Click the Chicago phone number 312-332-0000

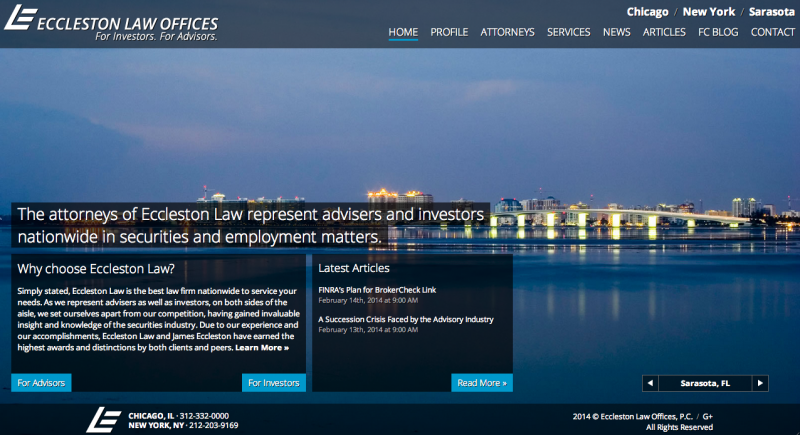coord(204,416)
